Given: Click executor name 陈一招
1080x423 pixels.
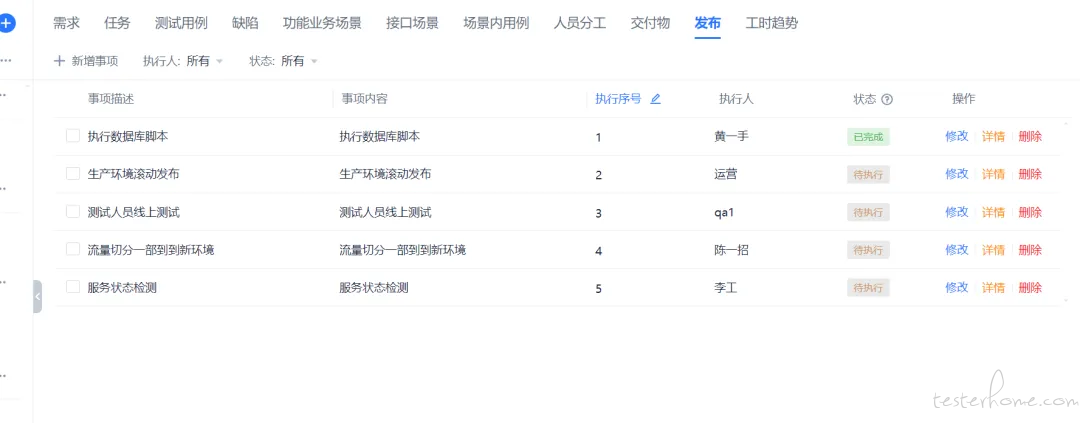Looking at the screenshot, I should tap(731, 250).
